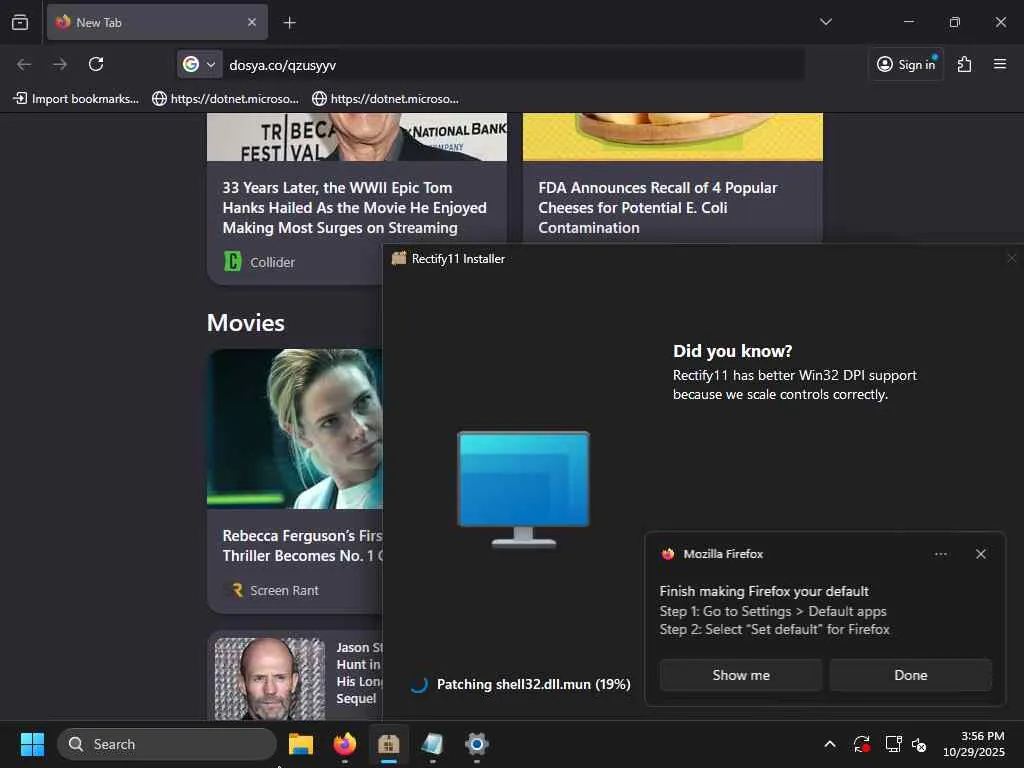Screen dimensions: 1024x768
Task: Click the Sign in account button
Action: (x=906, y=64)
